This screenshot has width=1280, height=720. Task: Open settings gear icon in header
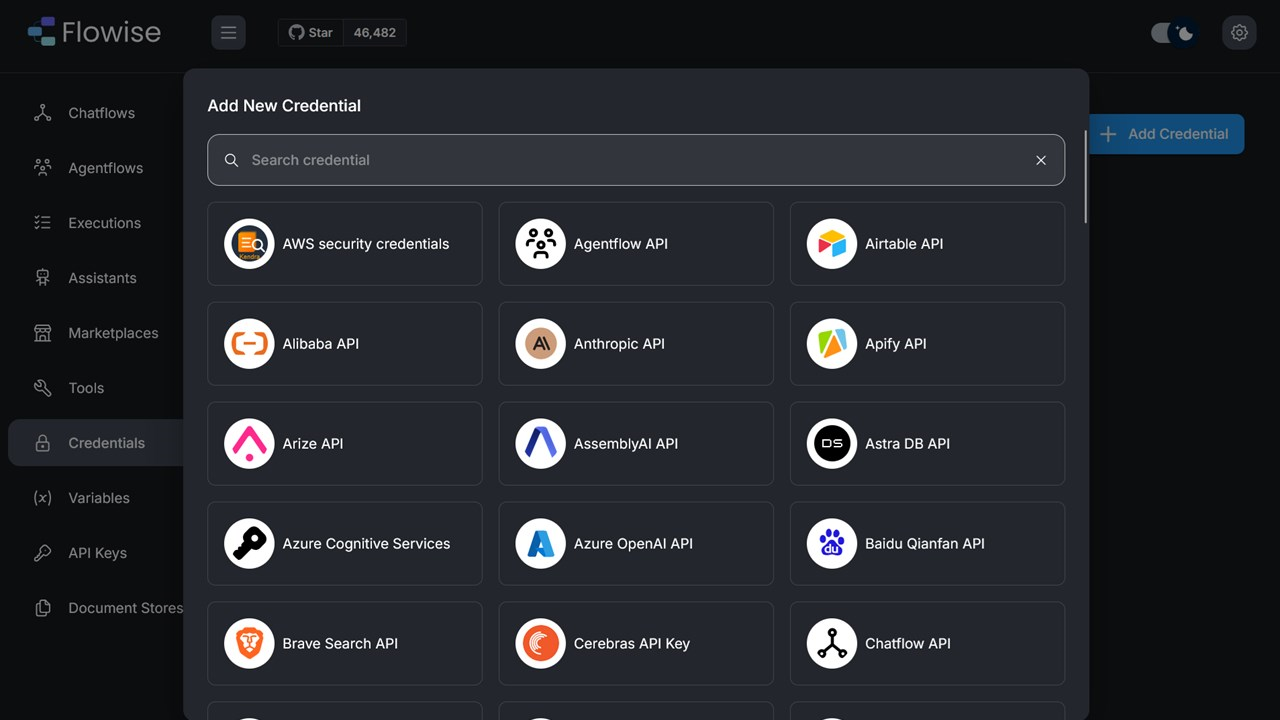click(x=1239, y=33)
